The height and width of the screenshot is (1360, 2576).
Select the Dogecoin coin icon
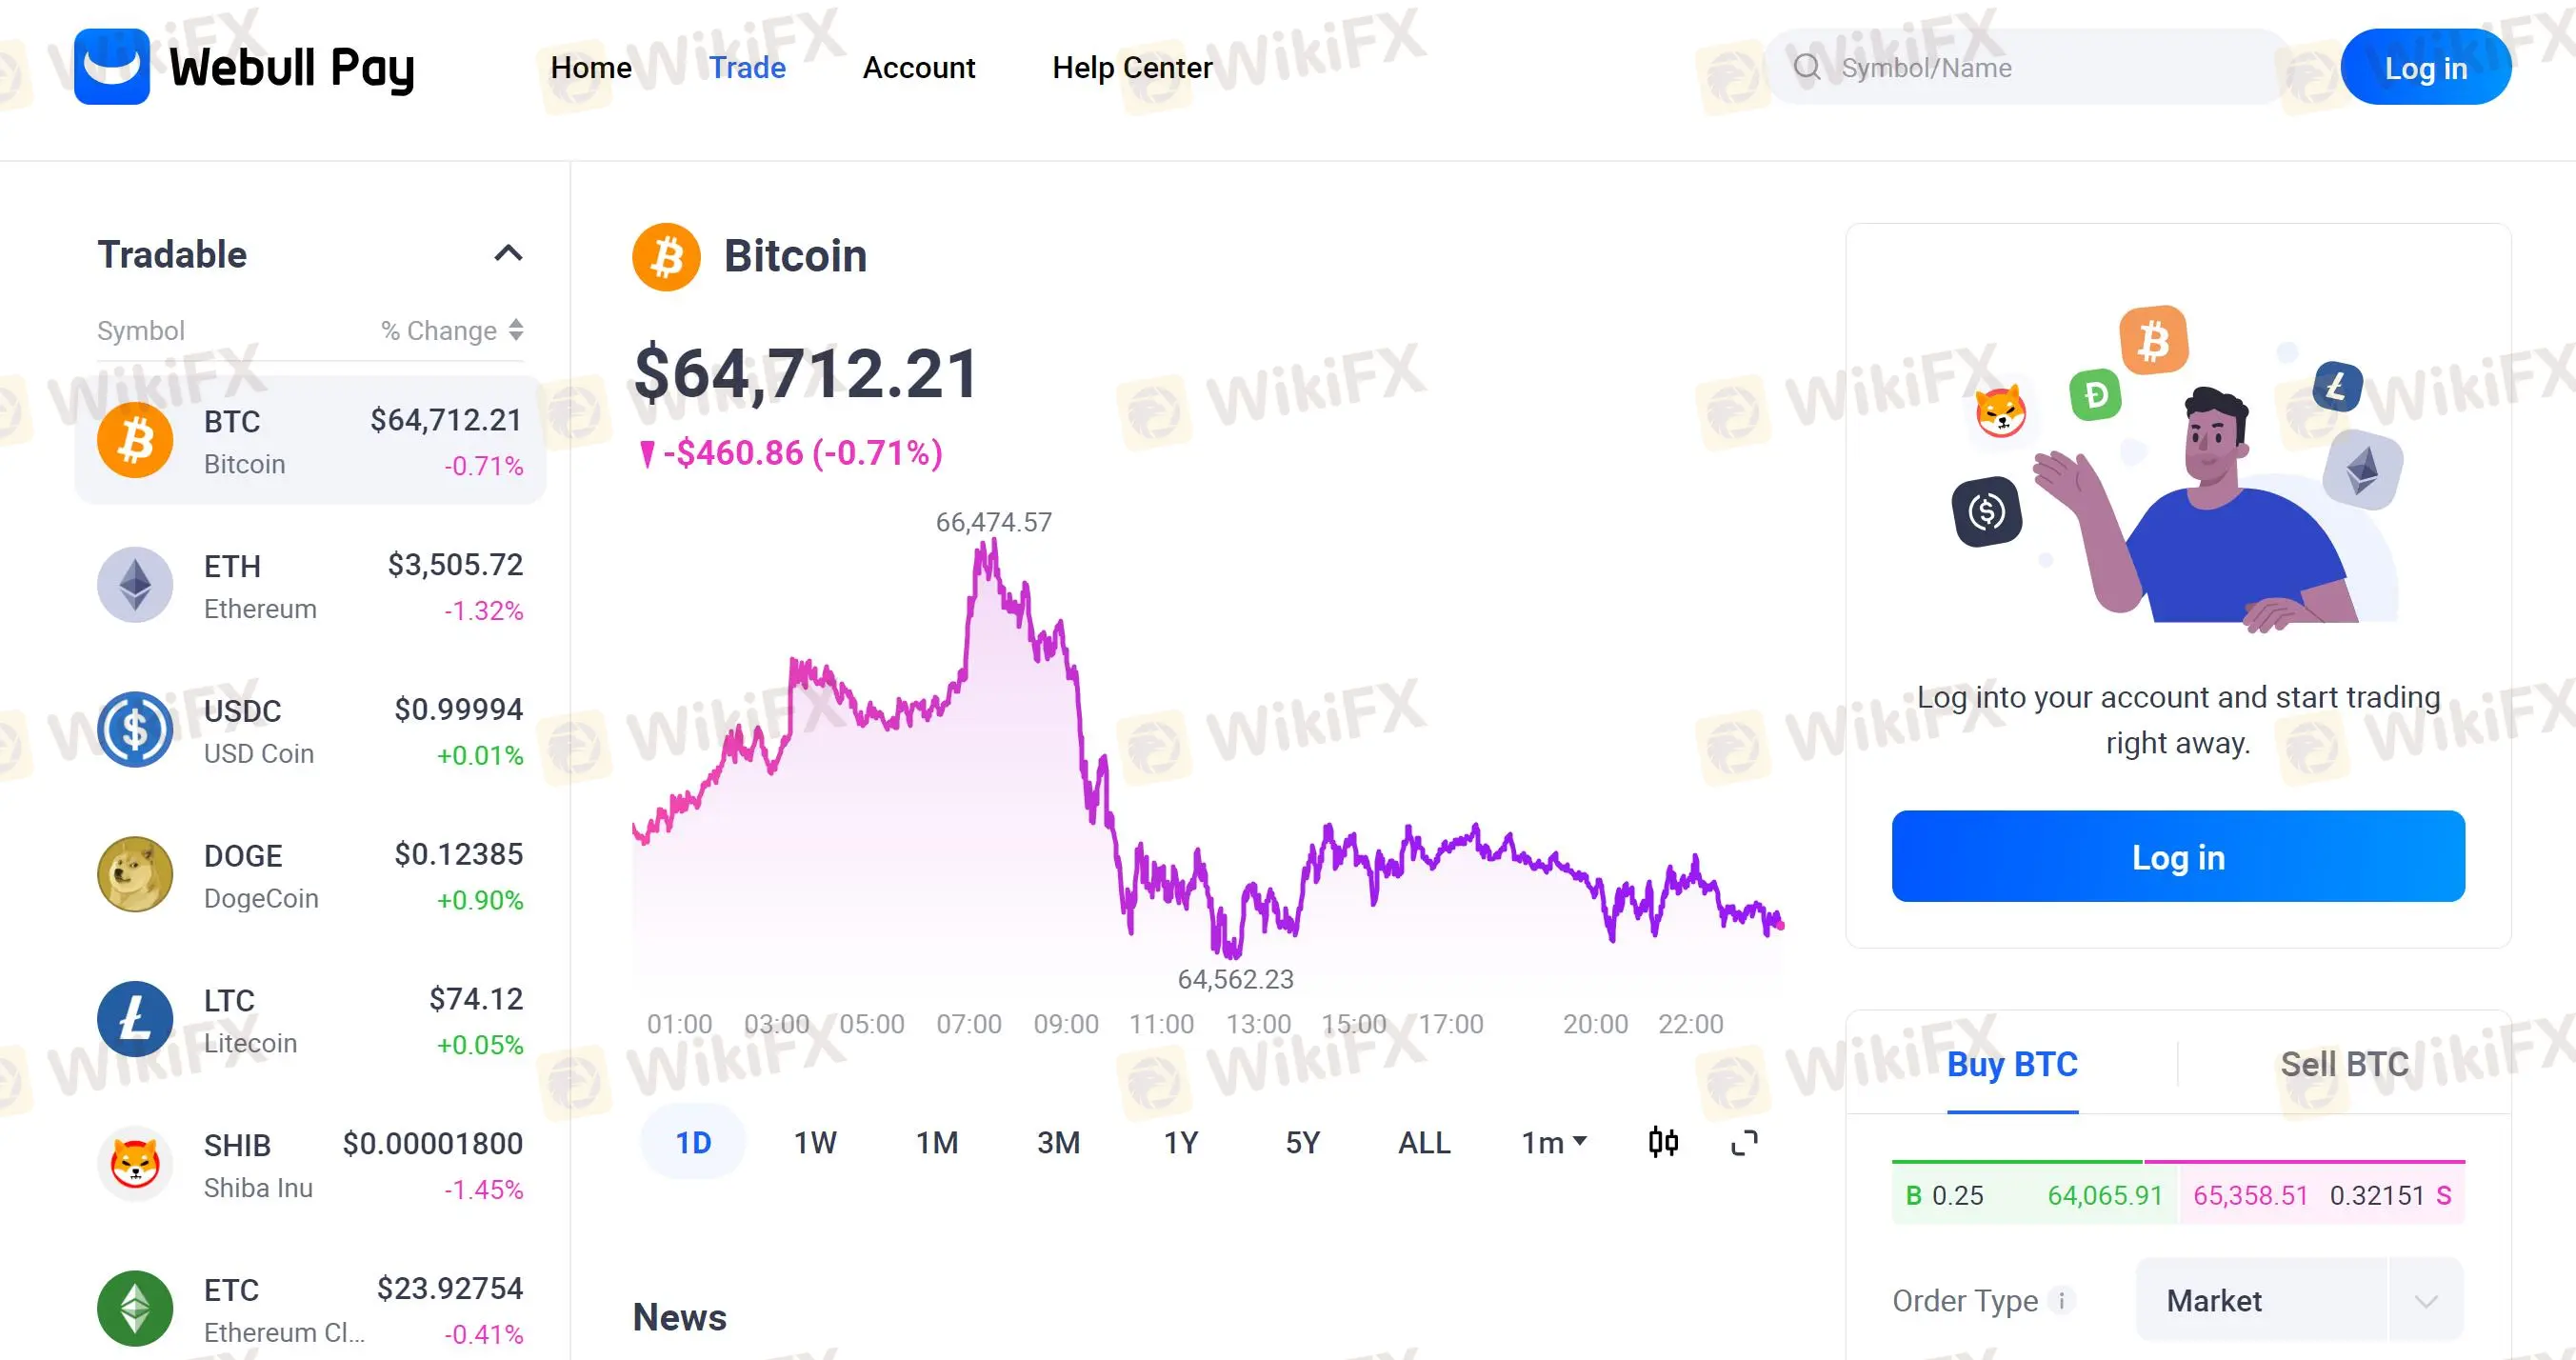pyautogui.click(x=135, y=874)
